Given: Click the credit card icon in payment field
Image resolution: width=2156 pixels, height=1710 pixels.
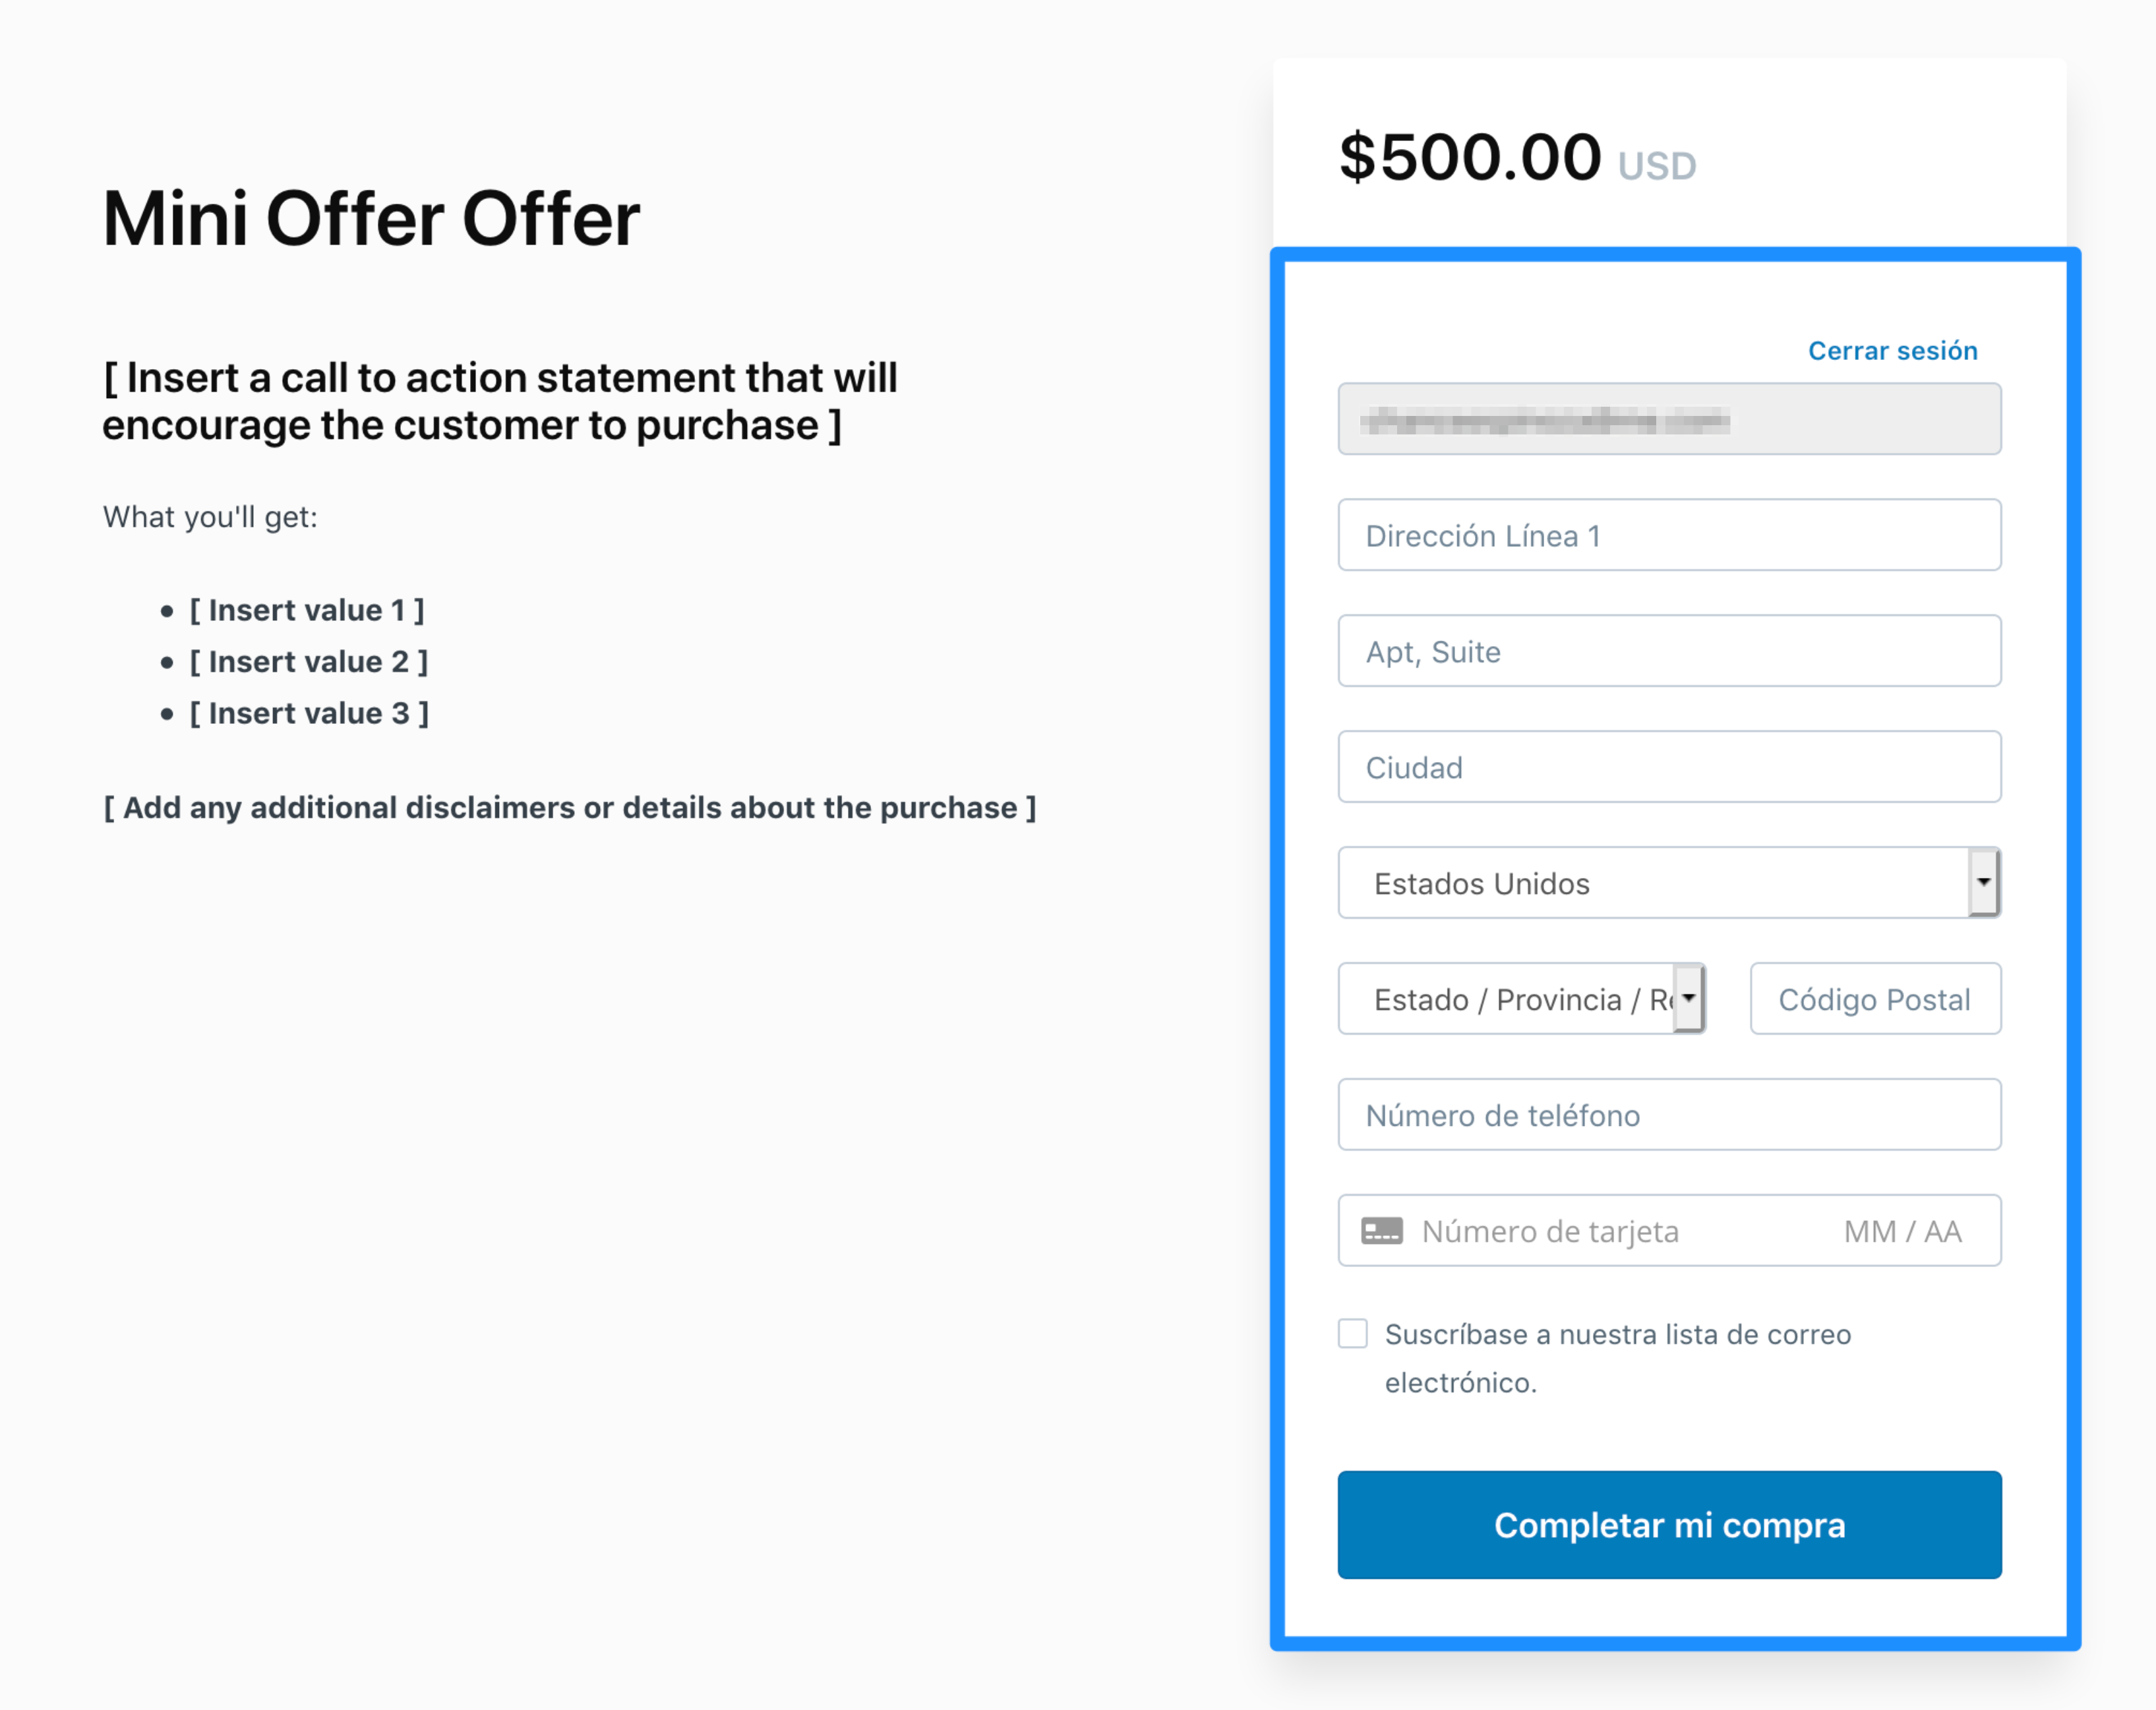Looking at the screenshot, I should [1381, 1231].
